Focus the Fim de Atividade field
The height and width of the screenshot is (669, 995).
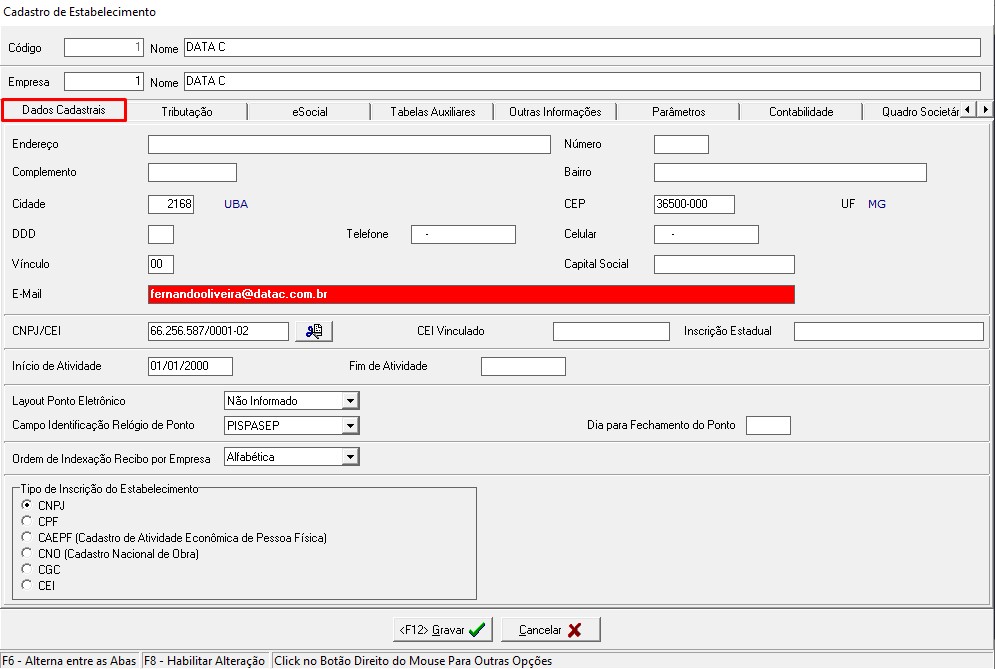[523, 366]
